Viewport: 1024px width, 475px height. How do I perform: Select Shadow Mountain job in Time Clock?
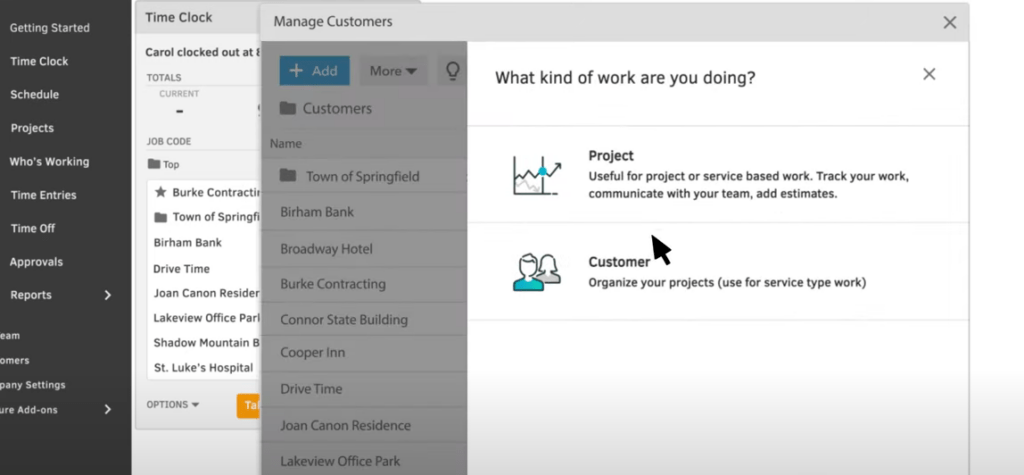(207, 343)
